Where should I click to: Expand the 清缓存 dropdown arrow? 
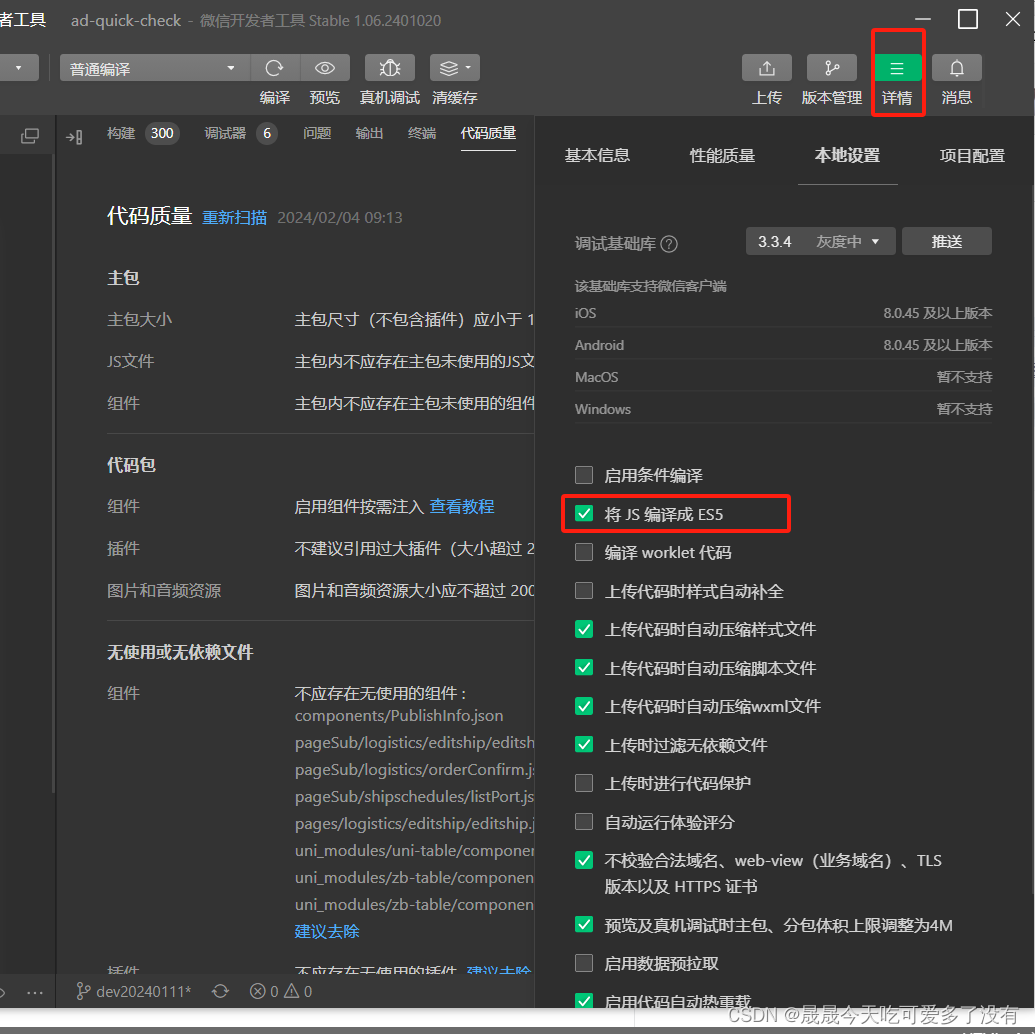(x=470, y=67)
